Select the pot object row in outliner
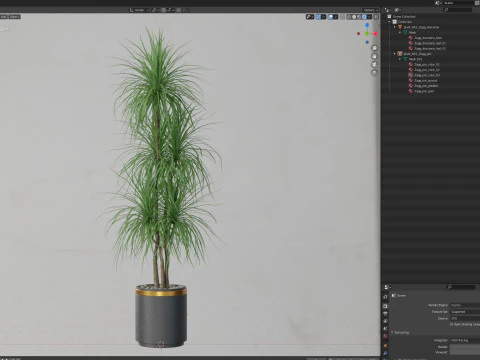 tap(417, 54)
